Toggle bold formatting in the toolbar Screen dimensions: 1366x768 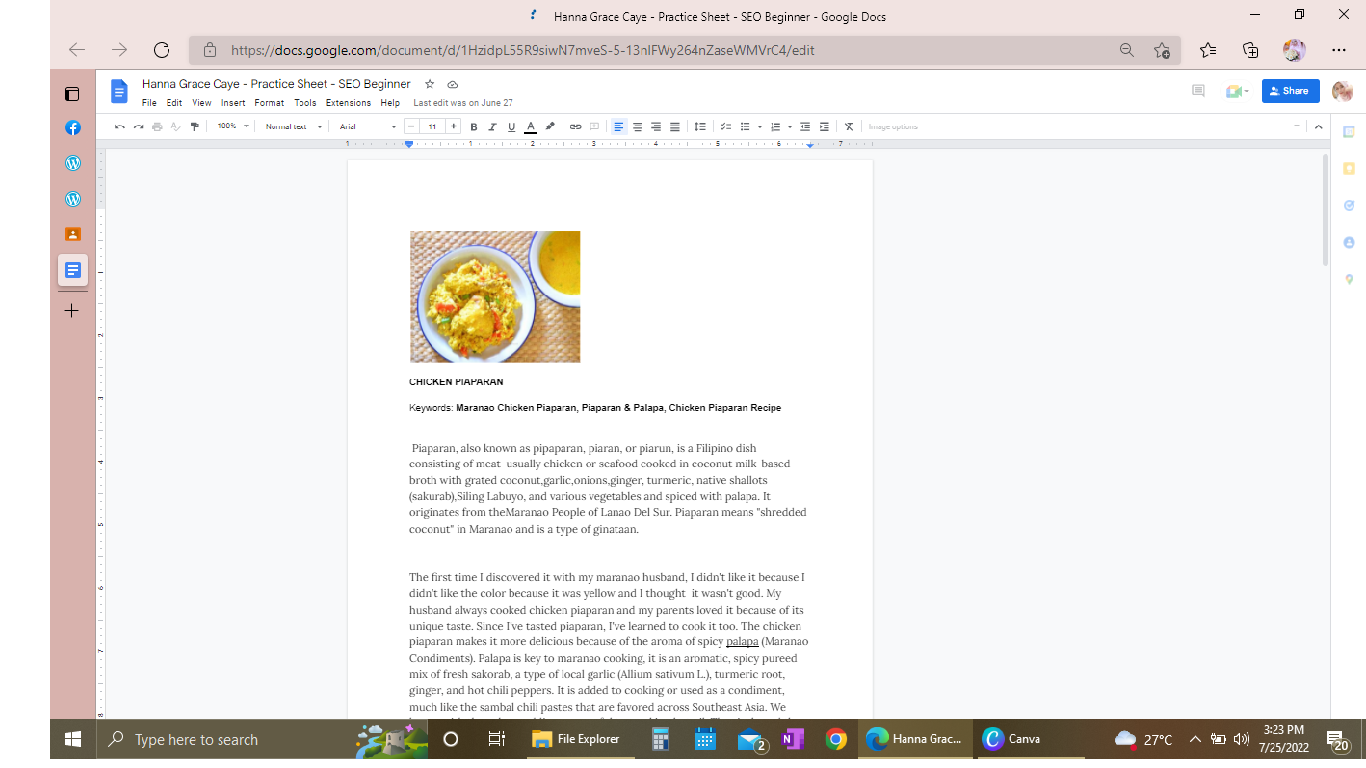point(474,127)
